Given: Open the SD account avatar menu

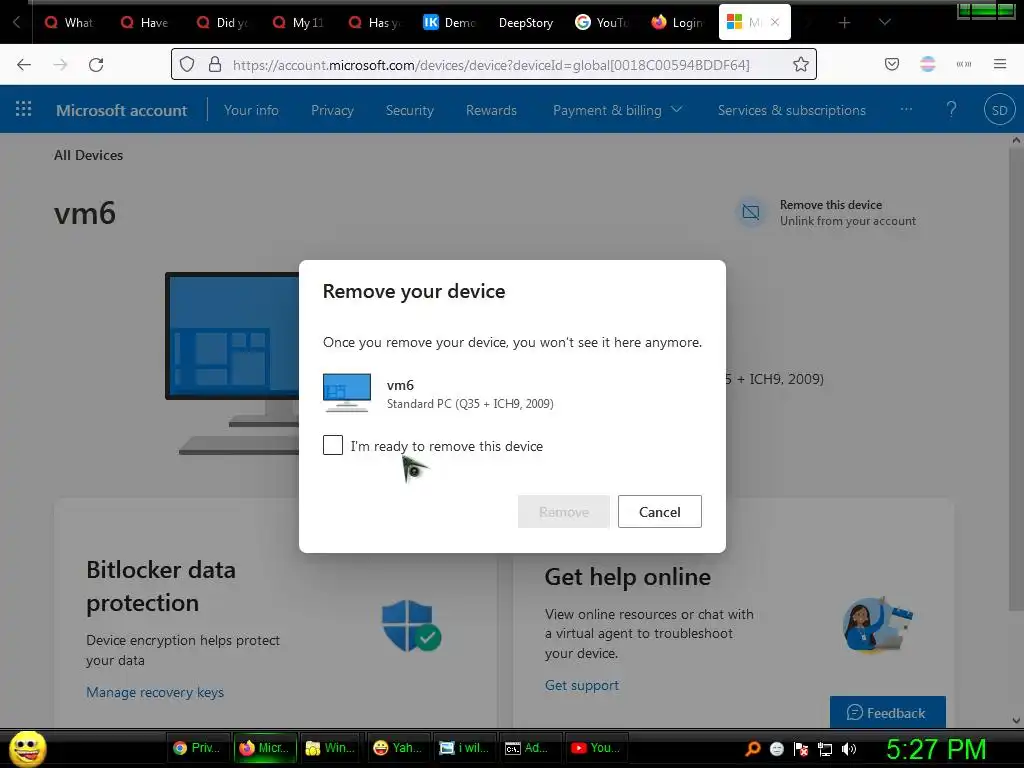Looking at the screenshot, I should 999,110.
